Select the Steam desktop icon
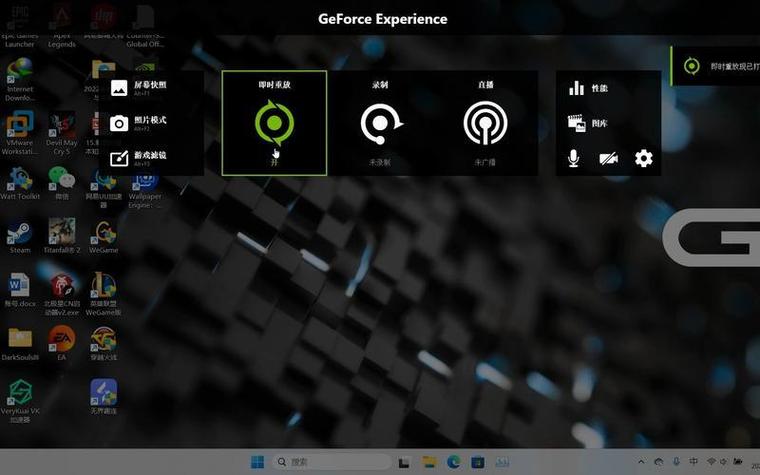The height and width of the screenshot is (475, 760). pos(20,238)
